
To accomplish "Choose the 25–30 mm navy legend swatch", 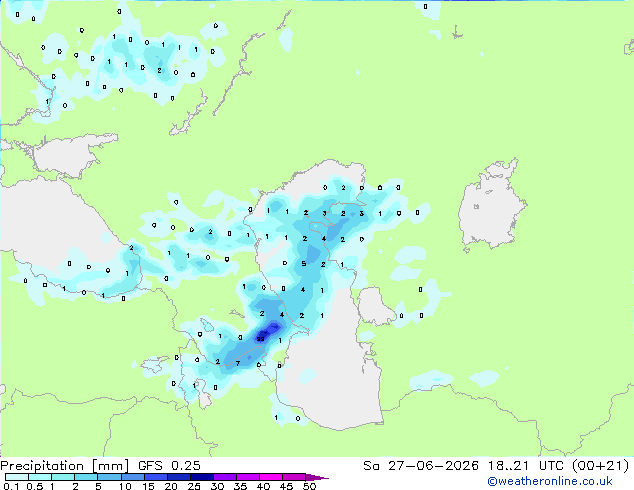I will coord(201,477).
